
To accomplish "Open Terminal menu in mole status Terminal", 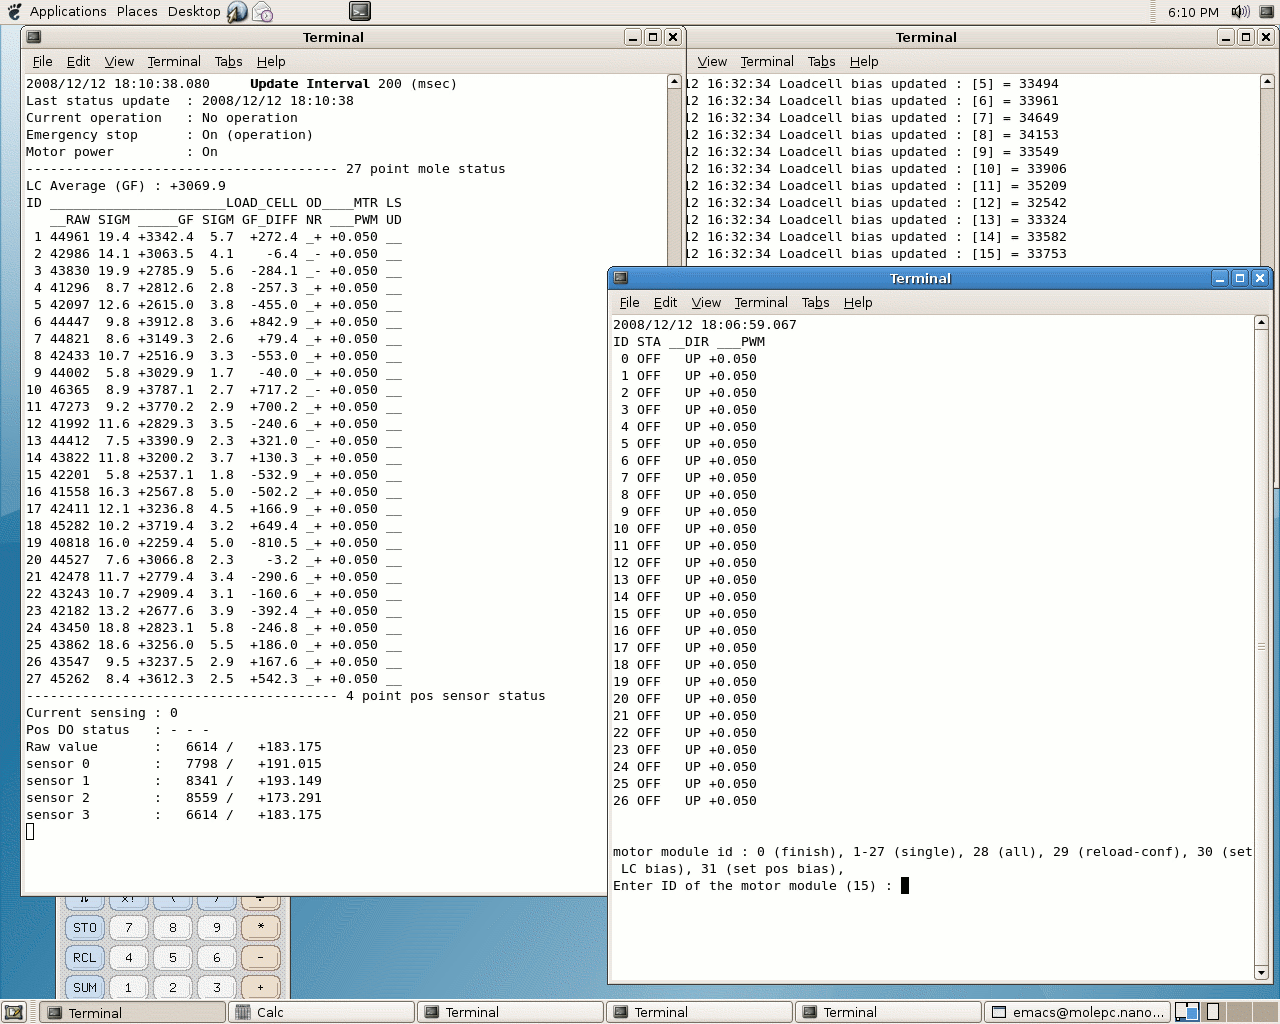I will 174,61.
